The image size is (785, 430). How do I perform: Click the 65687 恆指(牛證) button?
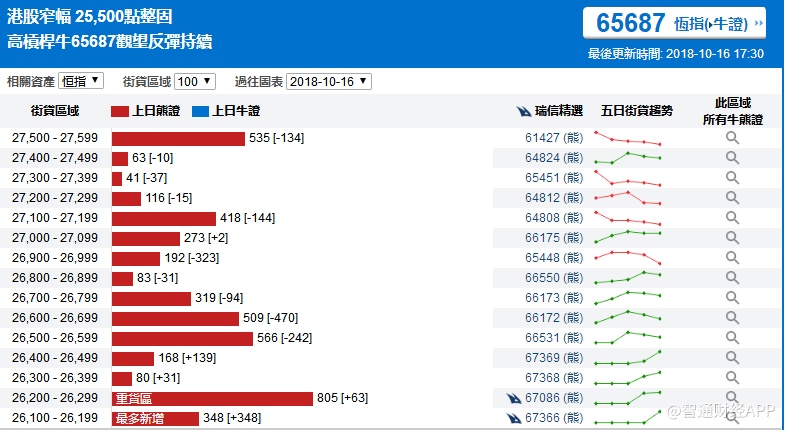[674, 24]
